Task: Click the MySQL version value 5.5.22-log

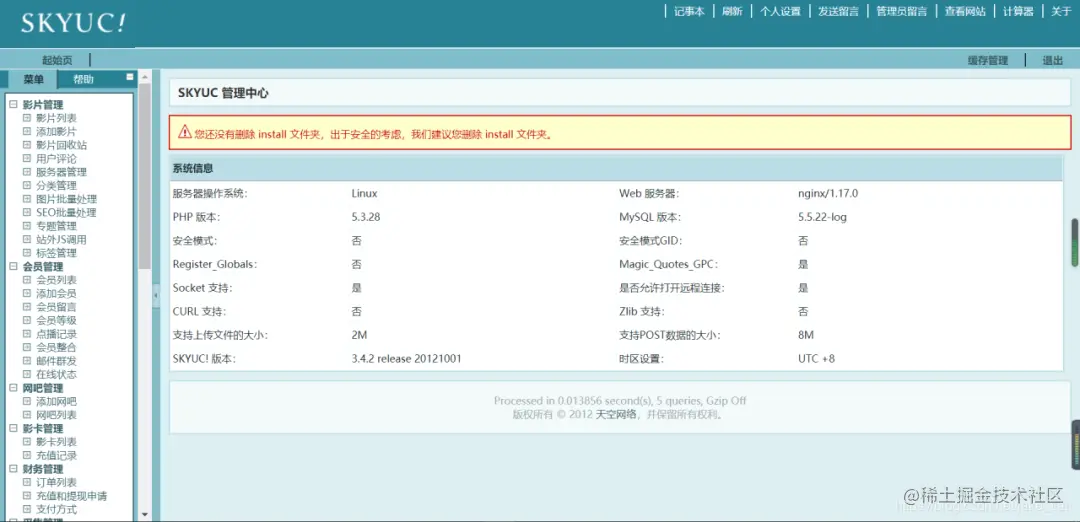Action: [822, 217]
